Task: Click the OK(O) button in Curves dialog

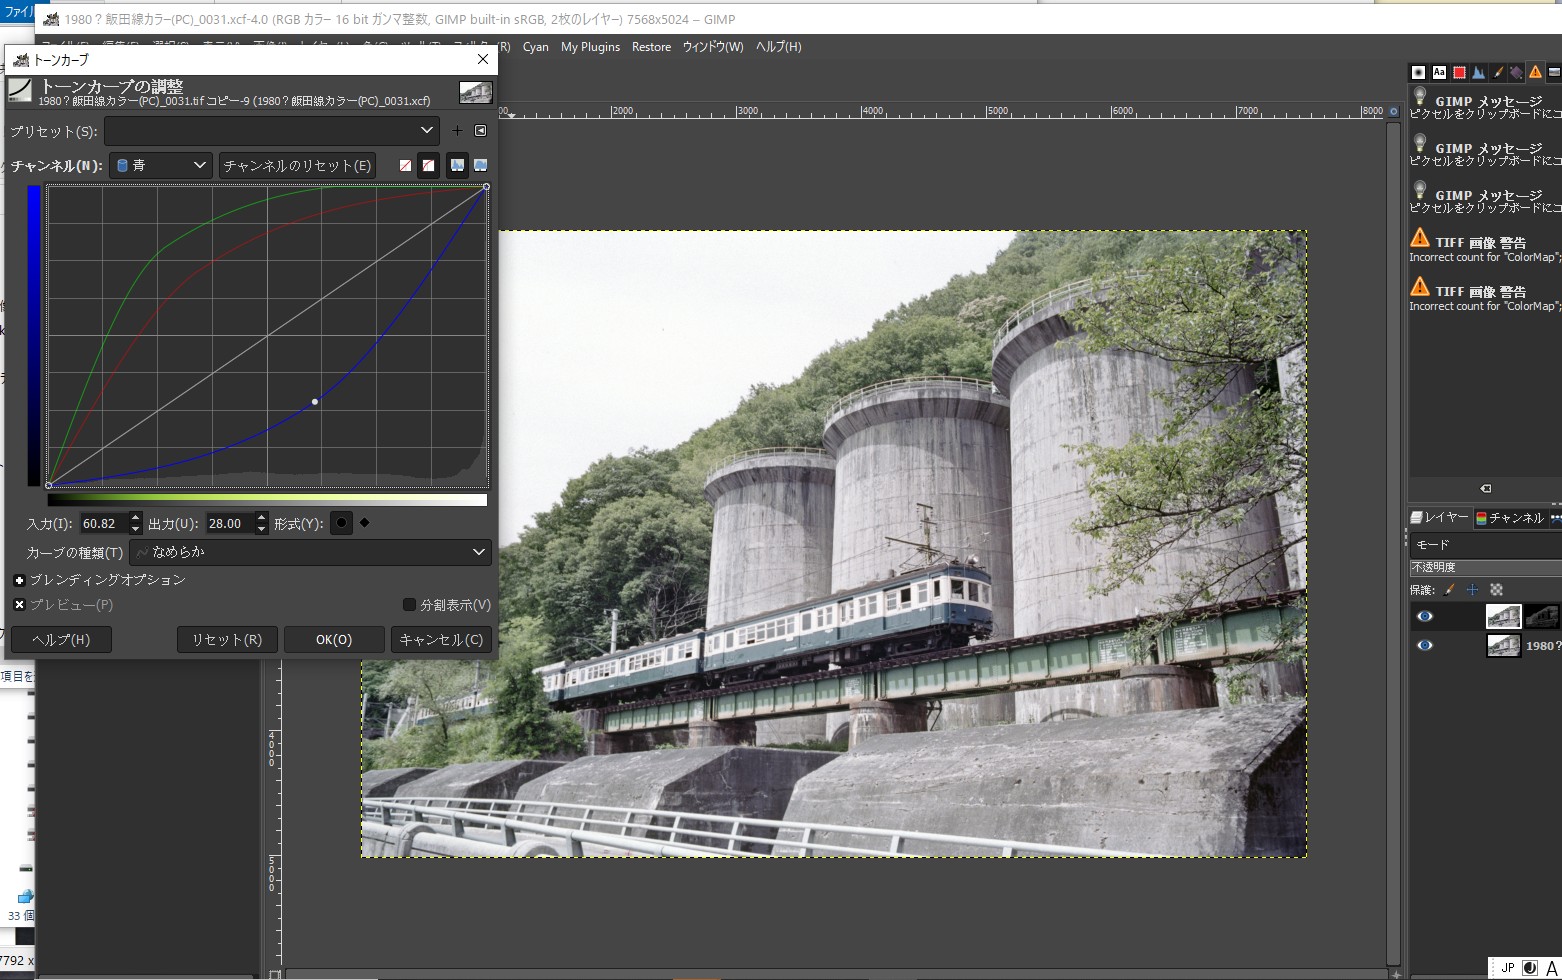Action: pyautogui.click(x=334, y=639)
